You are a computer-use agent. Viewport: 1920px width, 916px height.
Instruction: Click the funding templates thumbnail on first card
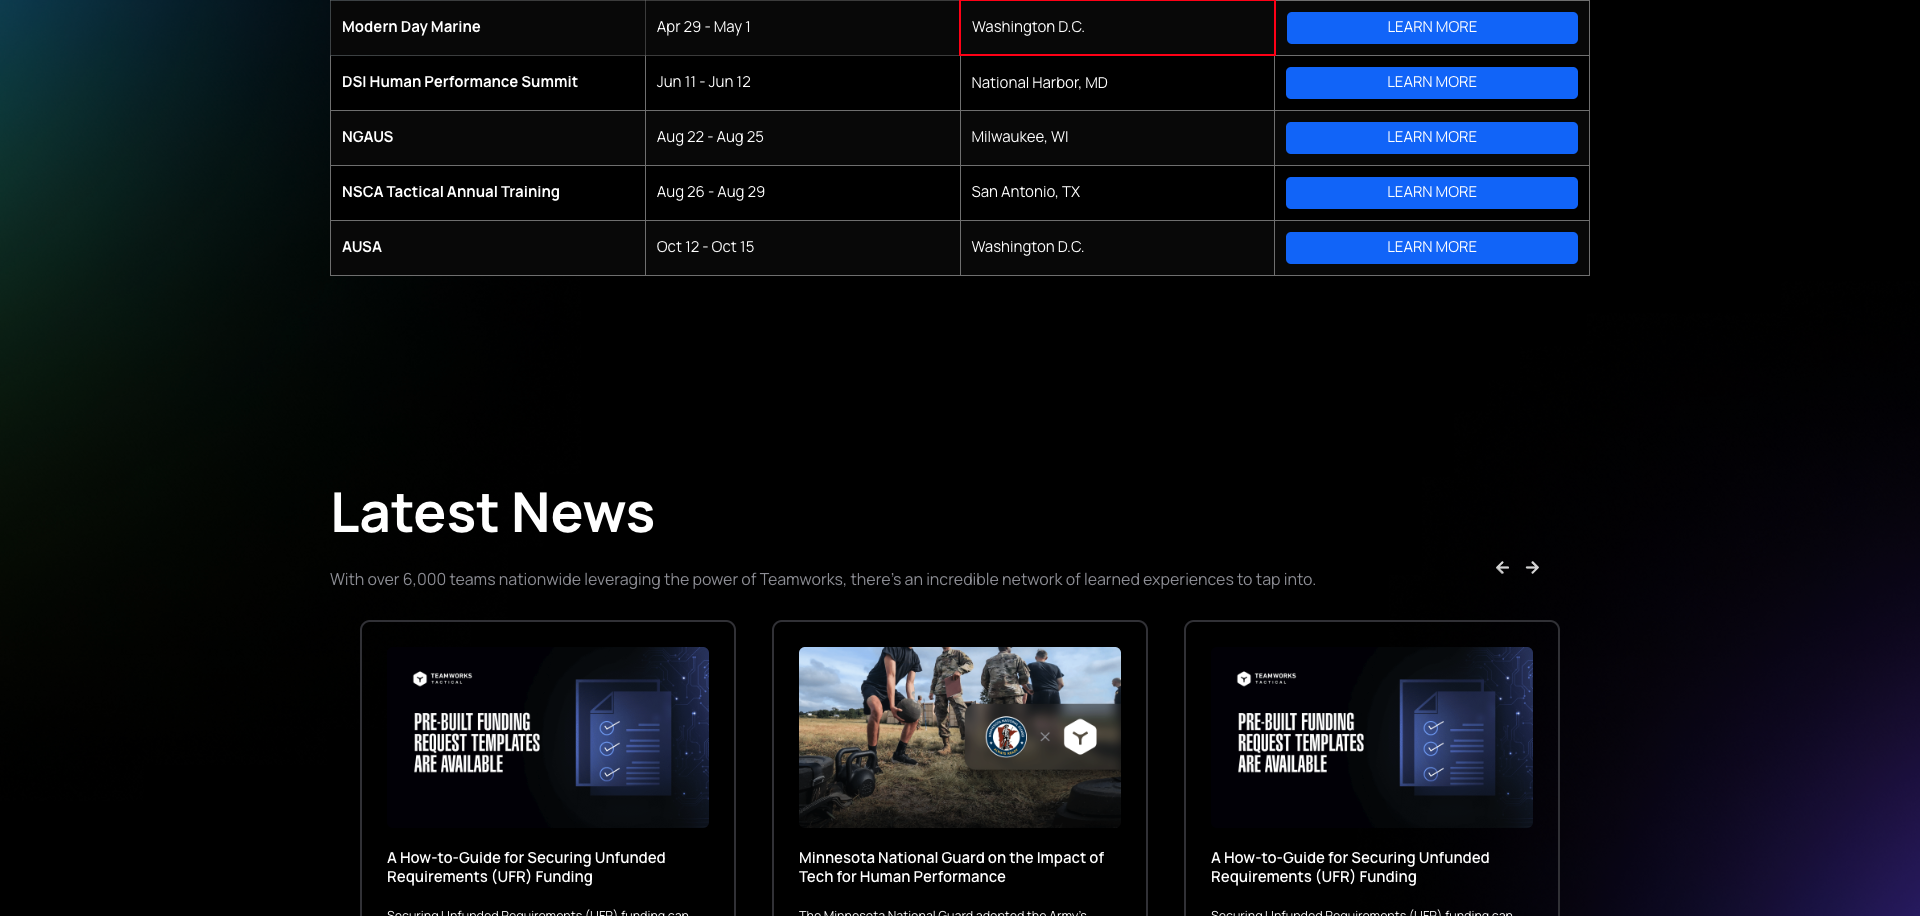(x=548, y=737)
